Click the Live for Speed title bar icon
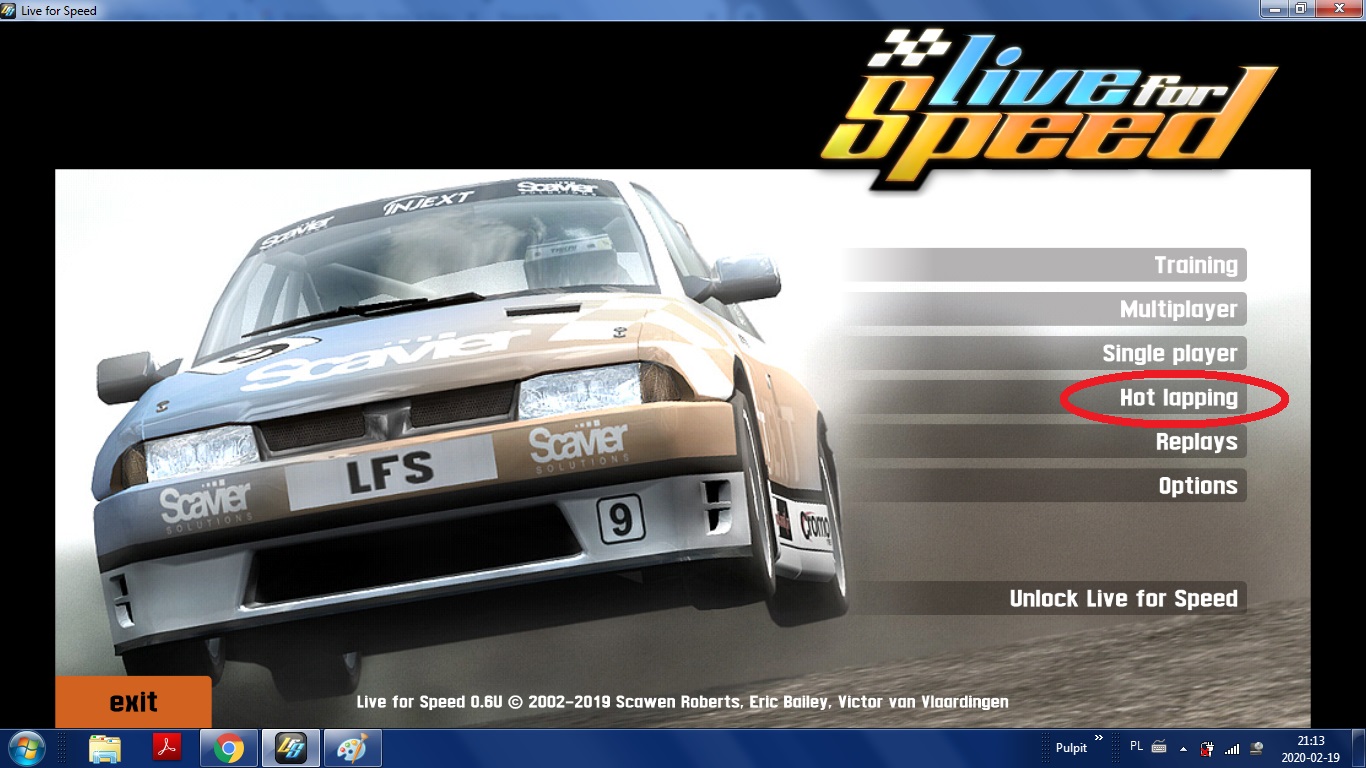Screen dimensions: 1366x768 (x=9, y=10)
